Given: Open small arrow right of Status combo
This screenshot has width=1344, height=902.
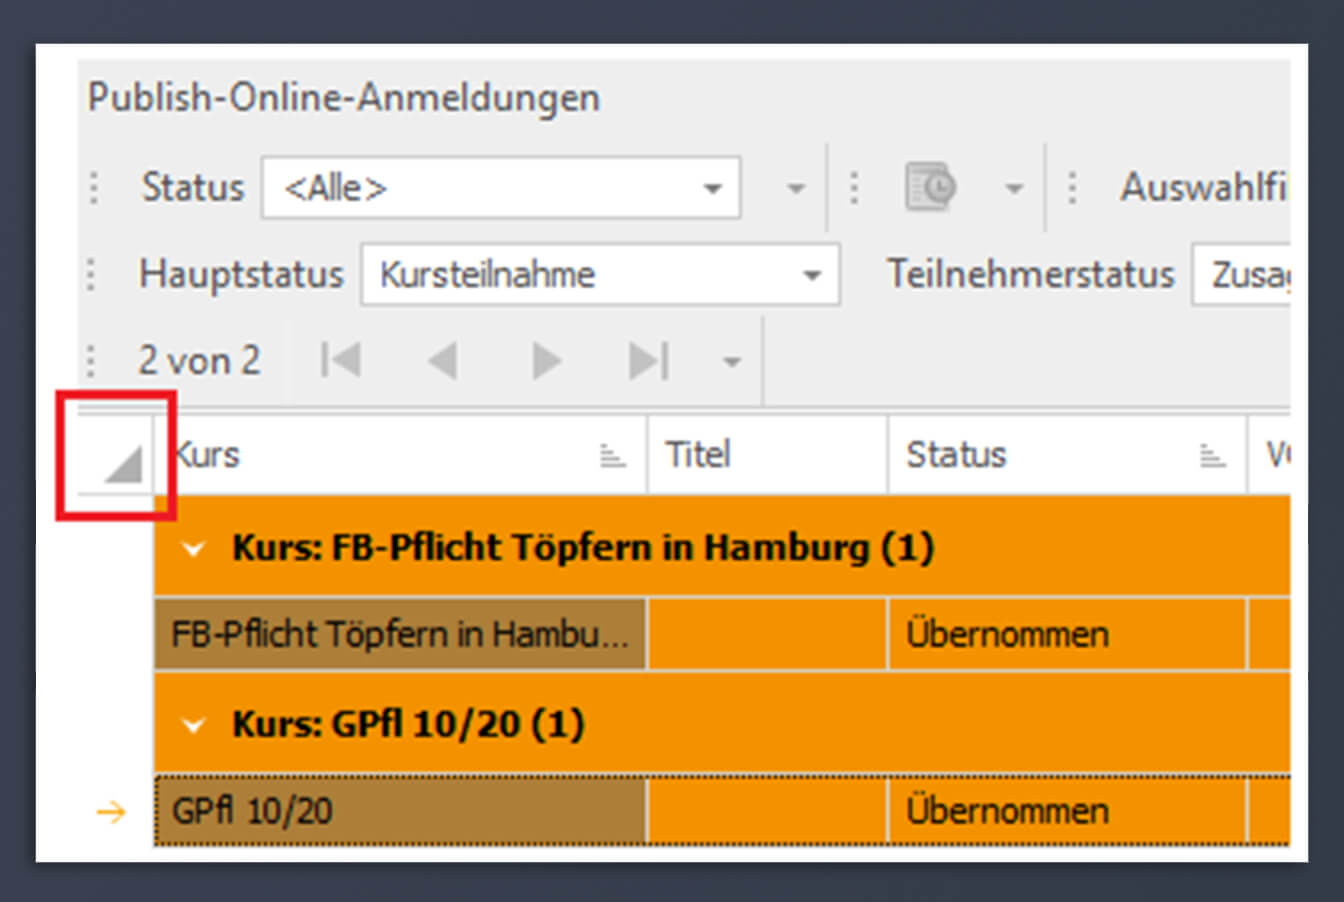Looking at the screenshot, I should coord(796,189).
